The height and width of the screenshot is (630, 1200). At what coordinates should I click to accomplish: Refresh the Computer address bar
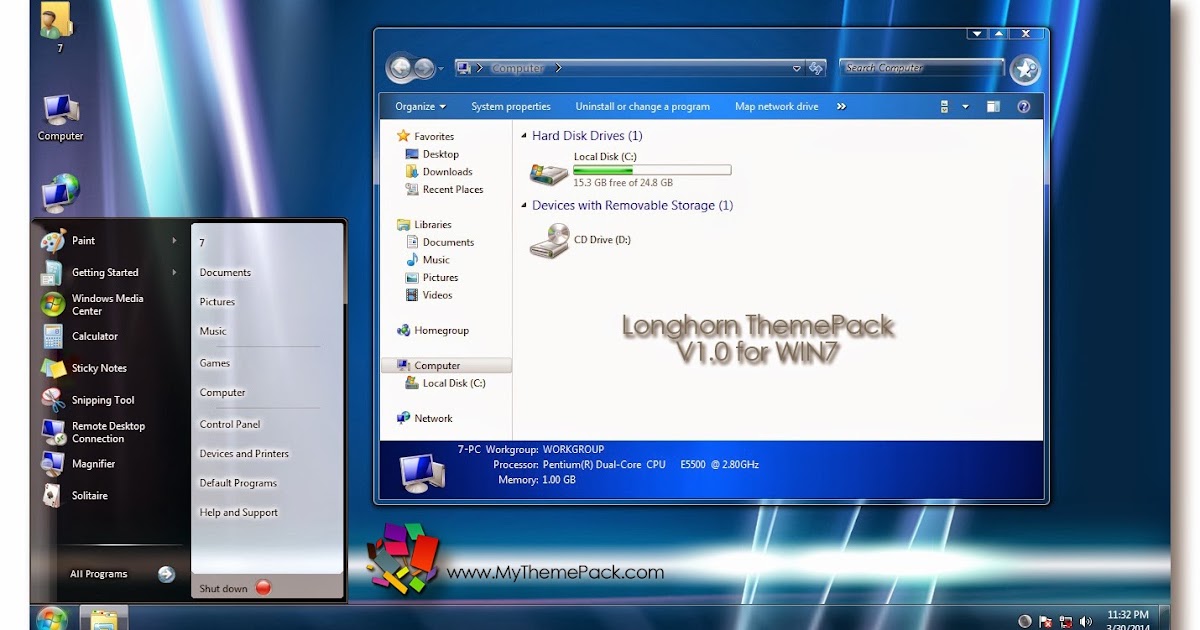pos(816,68)
